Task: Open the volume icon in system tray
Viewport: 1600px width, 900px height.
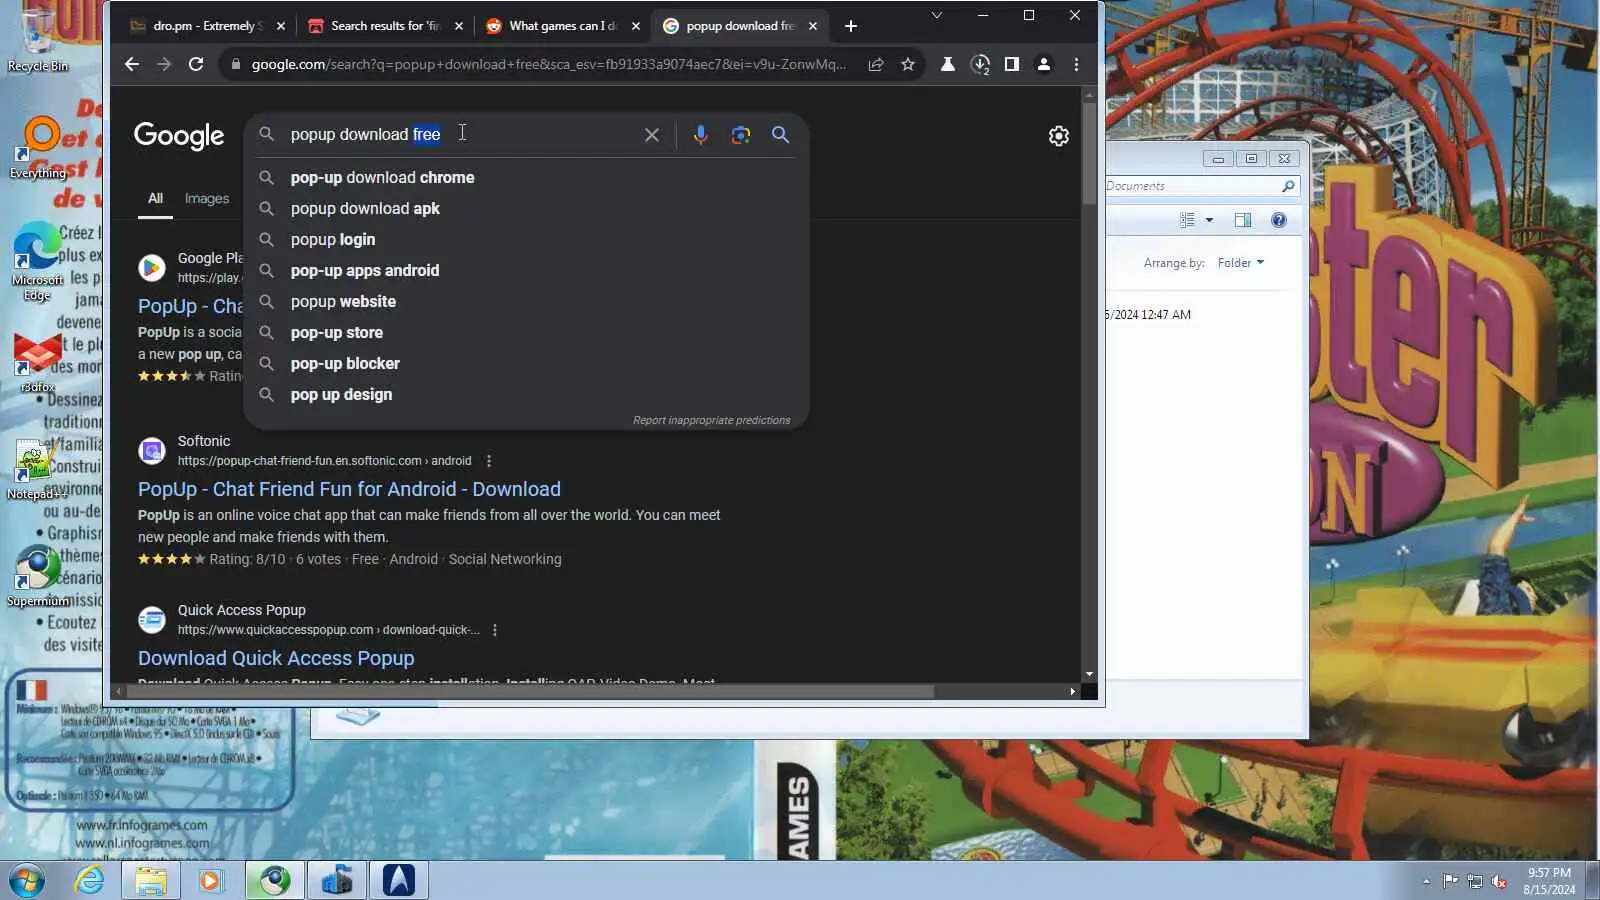Action: [1499, 881]
